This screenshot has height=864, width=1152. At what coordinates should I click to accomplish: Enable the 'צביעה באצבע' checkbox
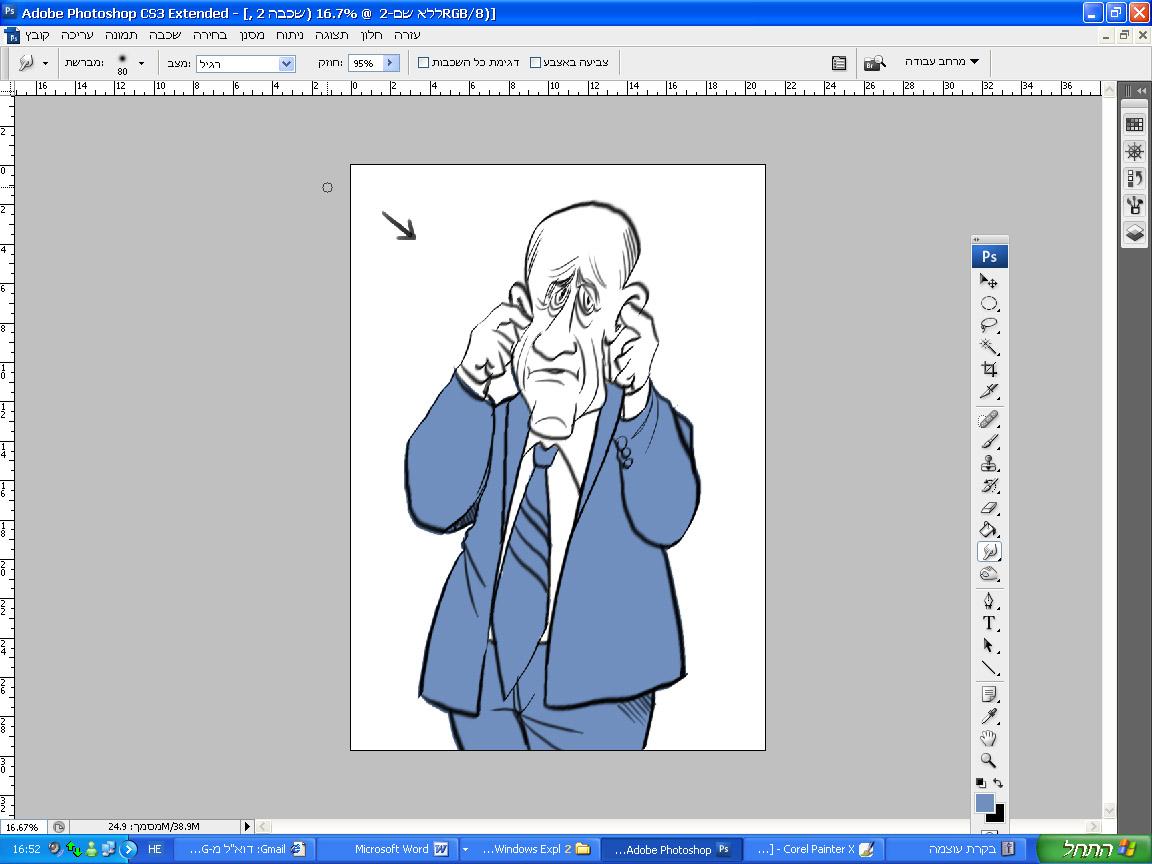click(535, 63)
